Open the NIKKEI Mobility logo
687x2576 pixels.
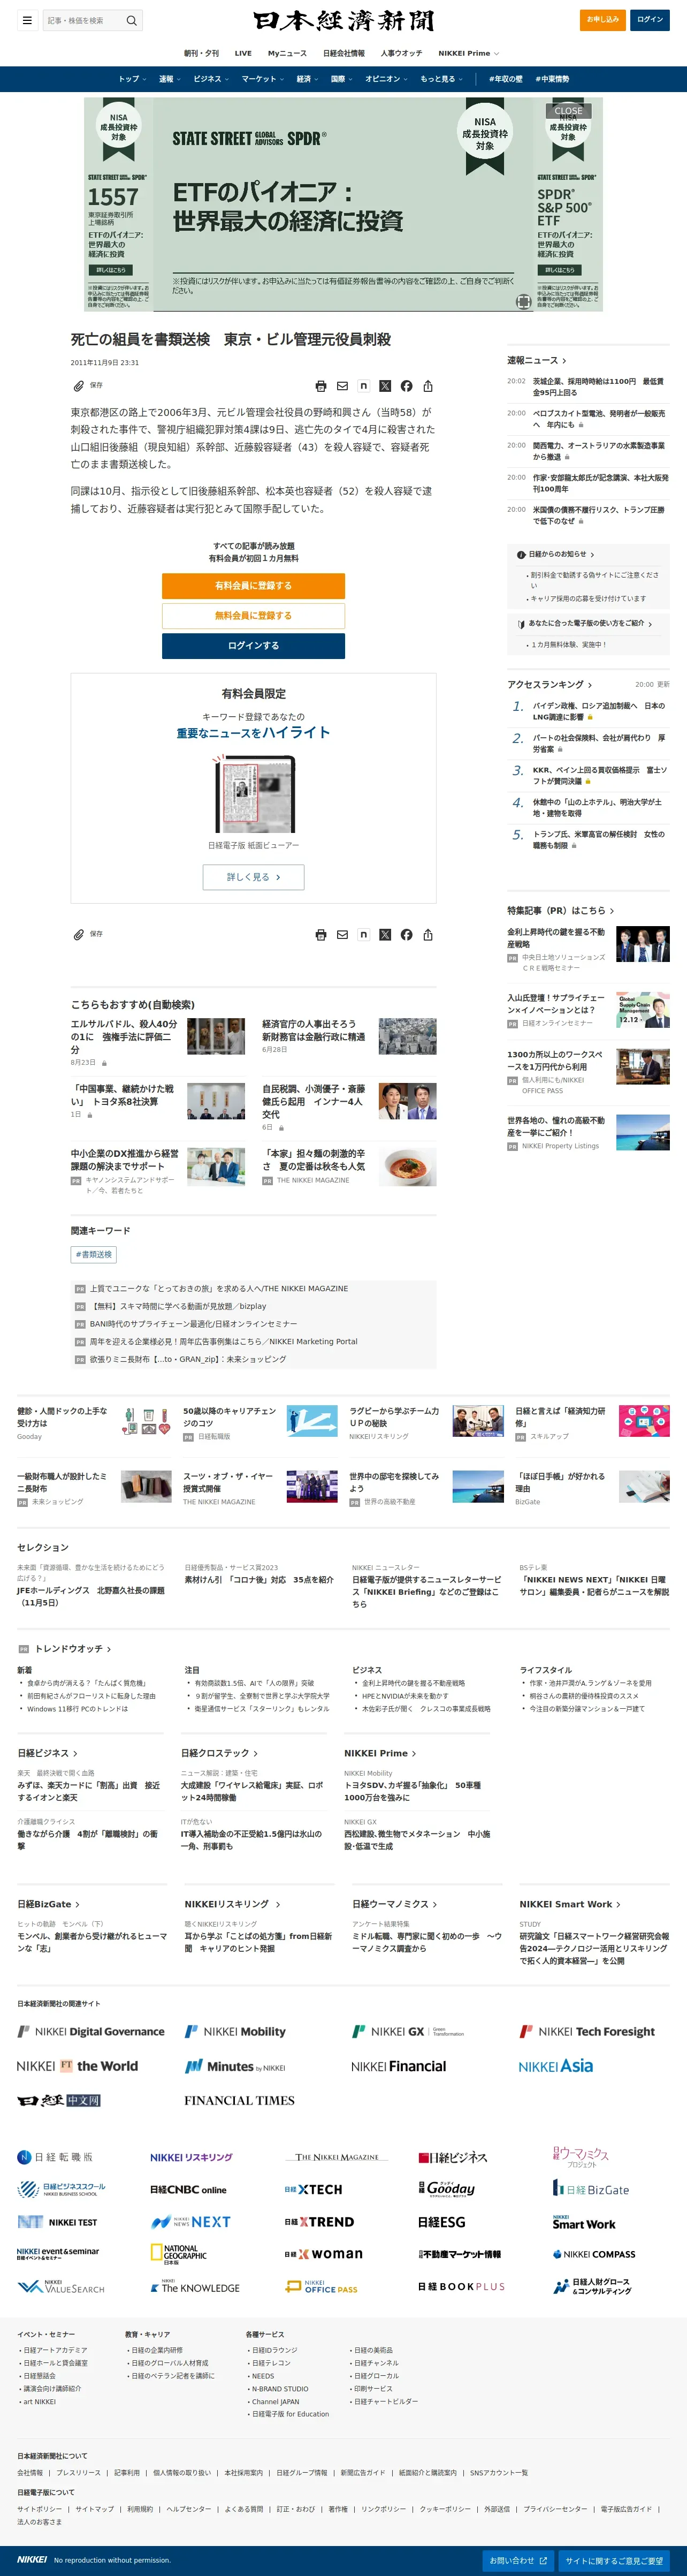pos(235,2032)
